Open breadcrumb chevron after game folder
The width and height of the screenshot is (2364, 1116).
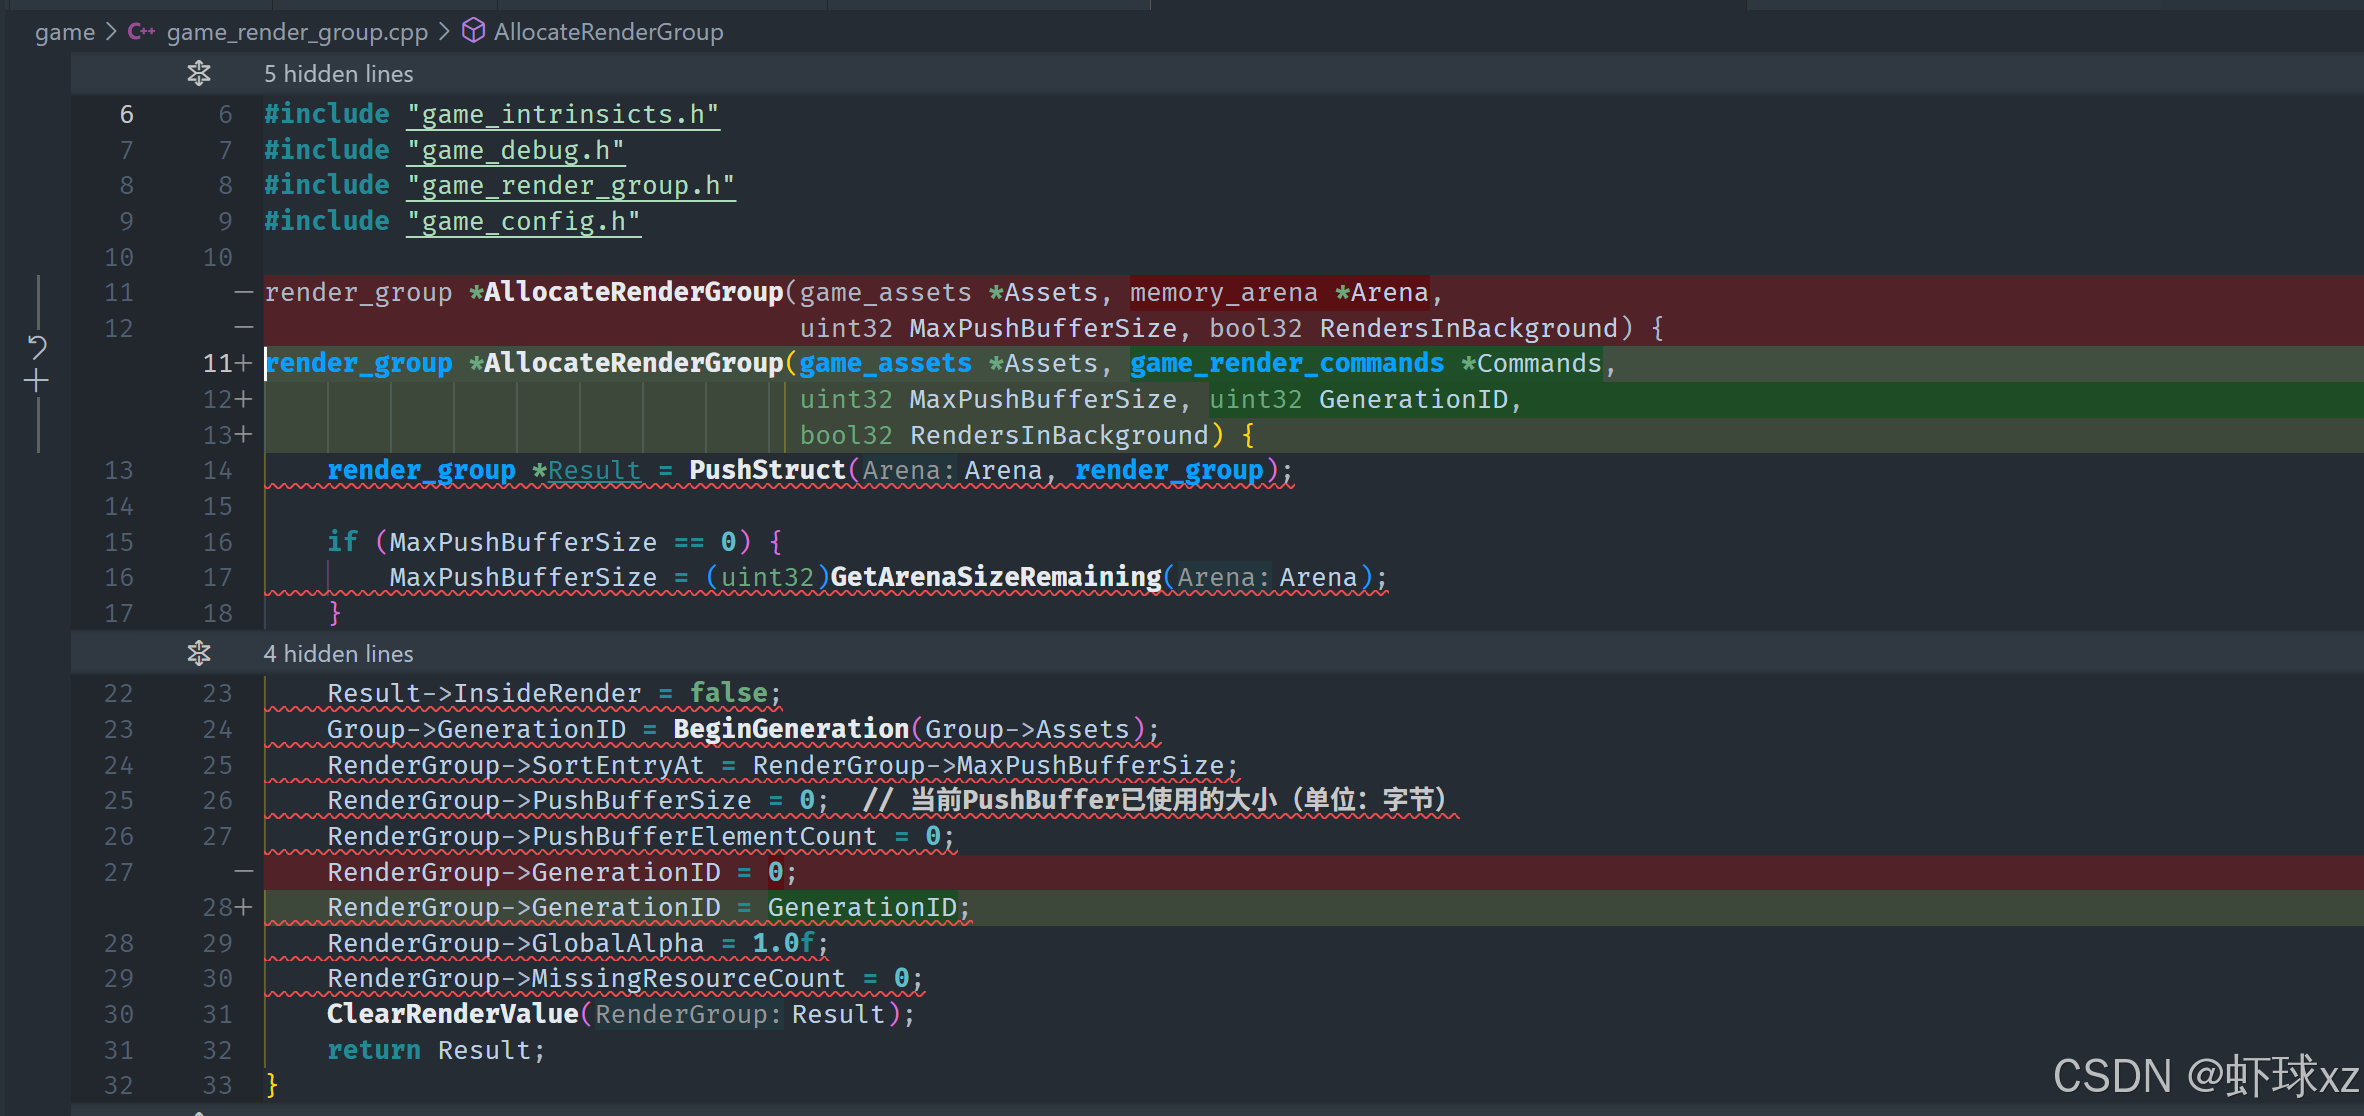pos(111,32)
